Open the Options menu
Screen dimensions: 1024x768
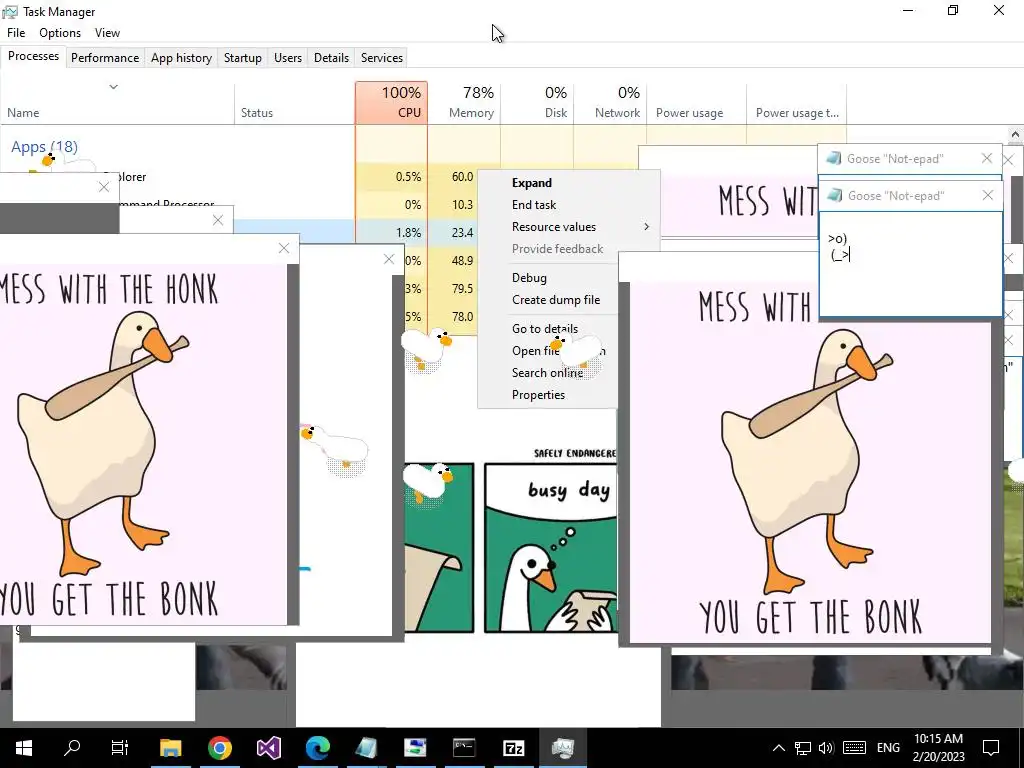click(60, 33)
